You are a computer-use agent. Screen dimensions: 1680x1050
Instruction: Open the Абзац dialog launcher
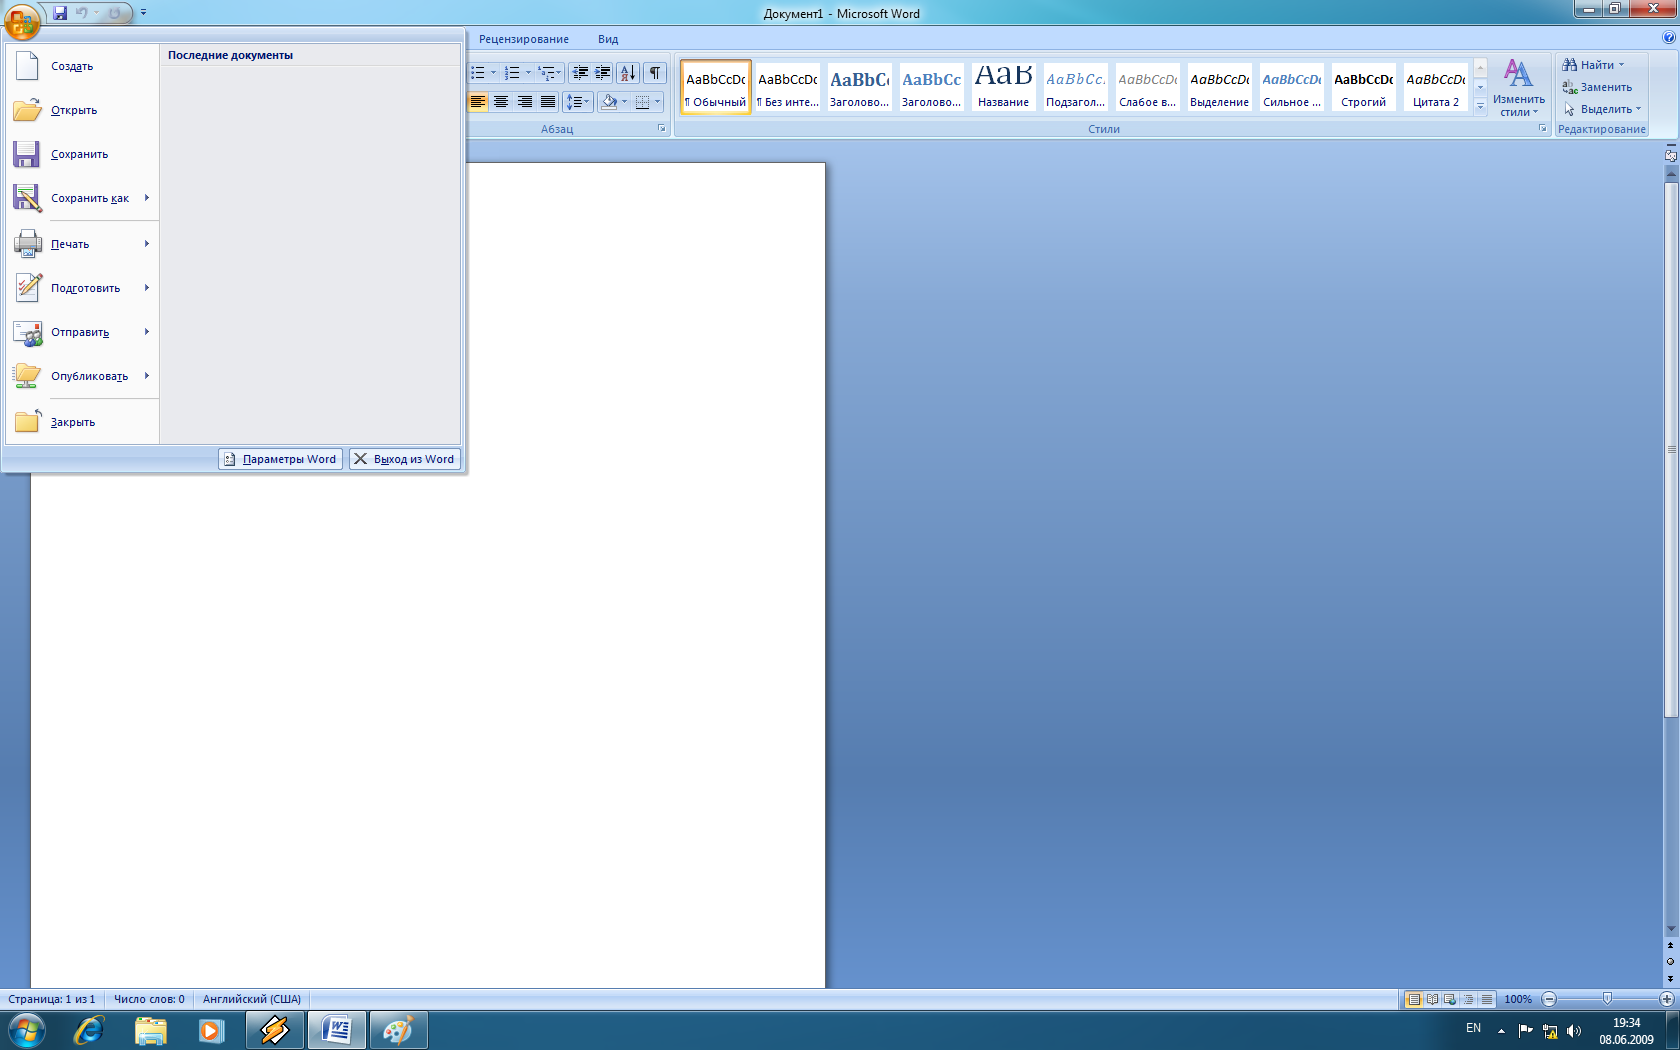(x=661, y=128)
